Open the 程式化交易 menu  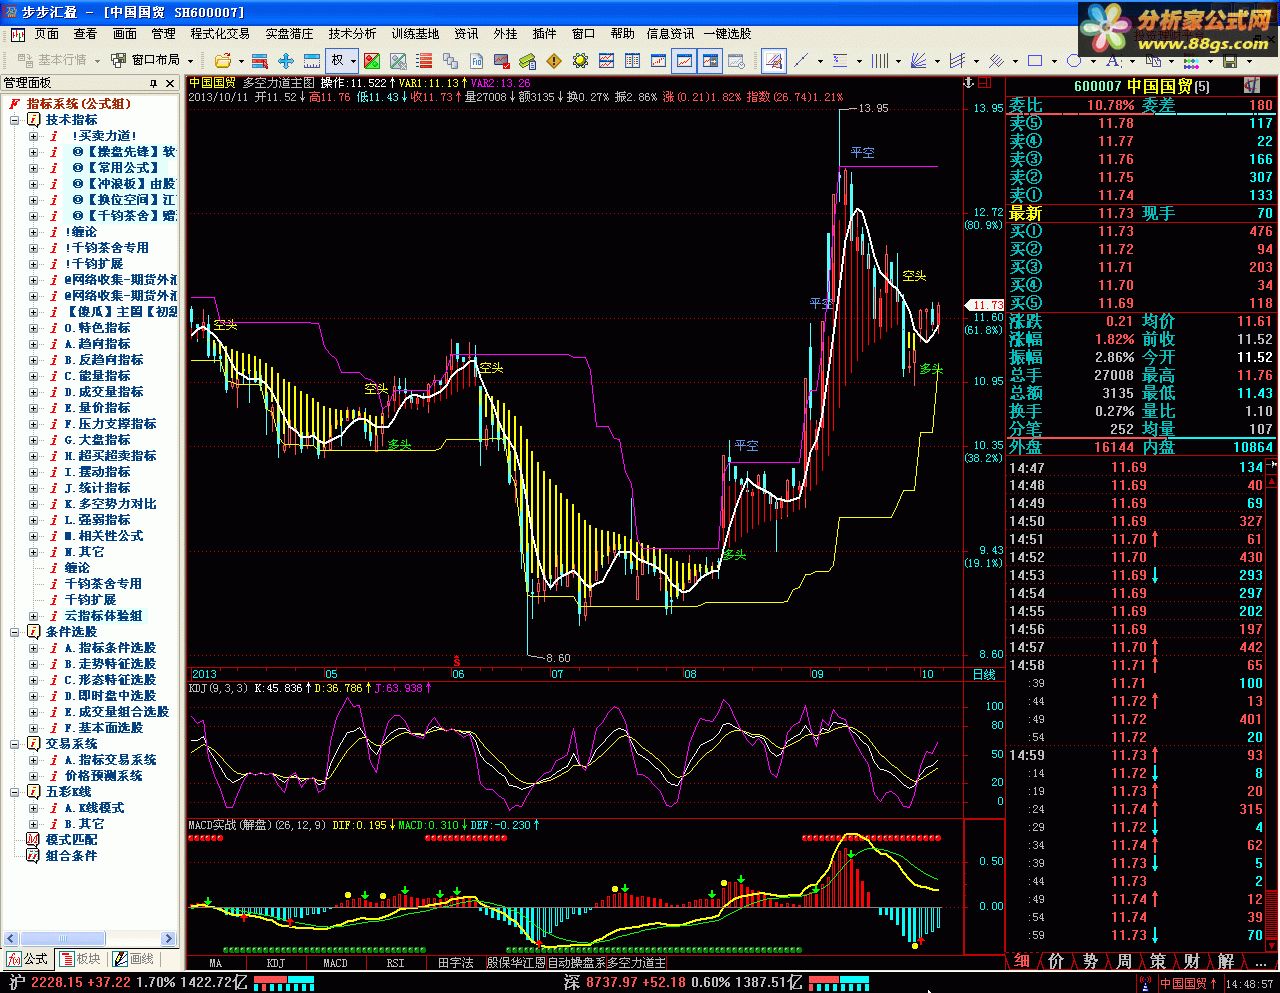point(220,33)
